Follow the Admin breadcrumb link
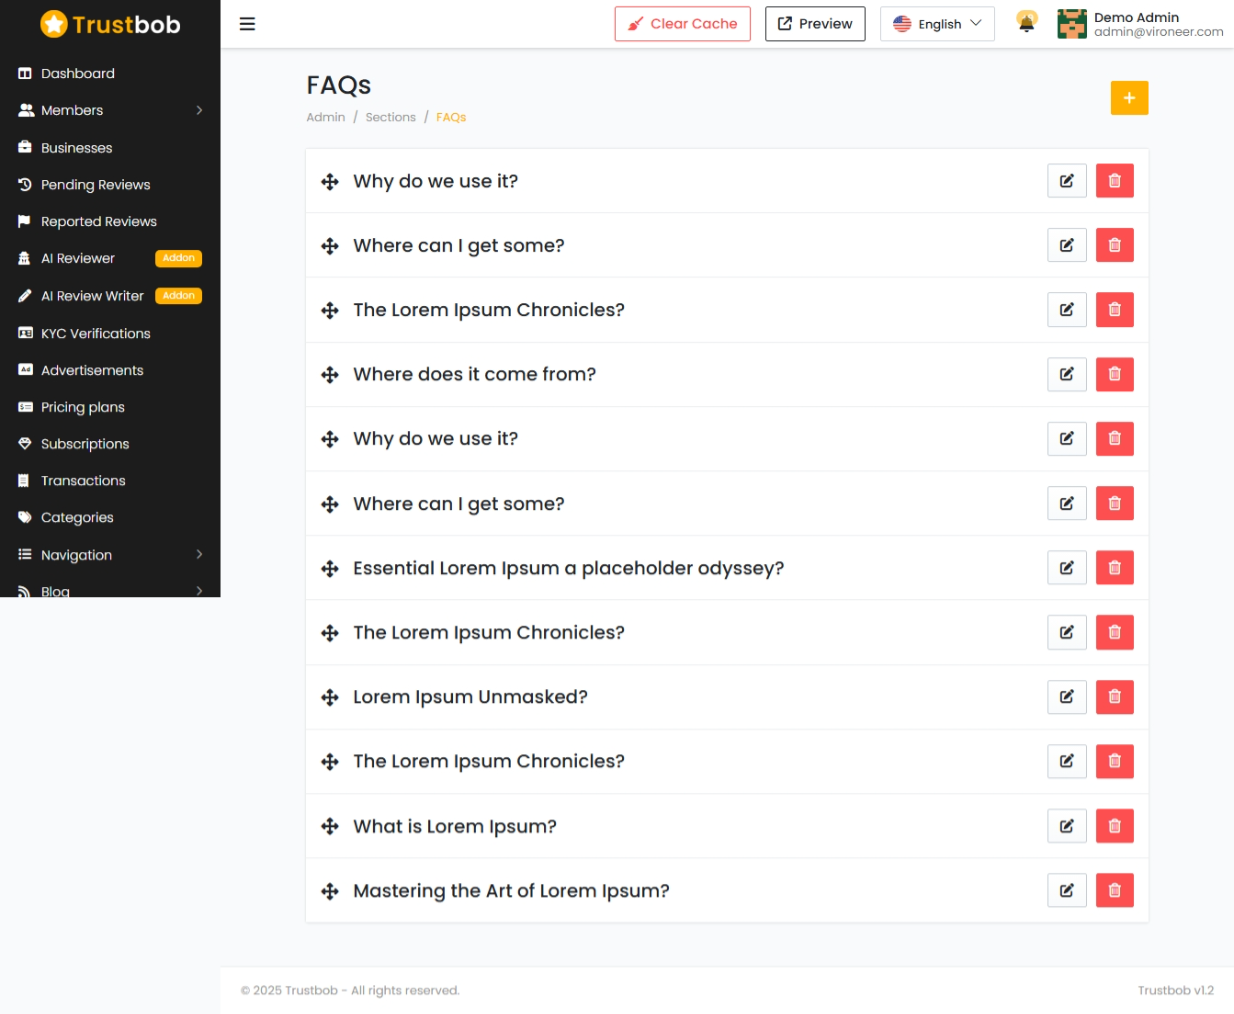 click(326, 117)
